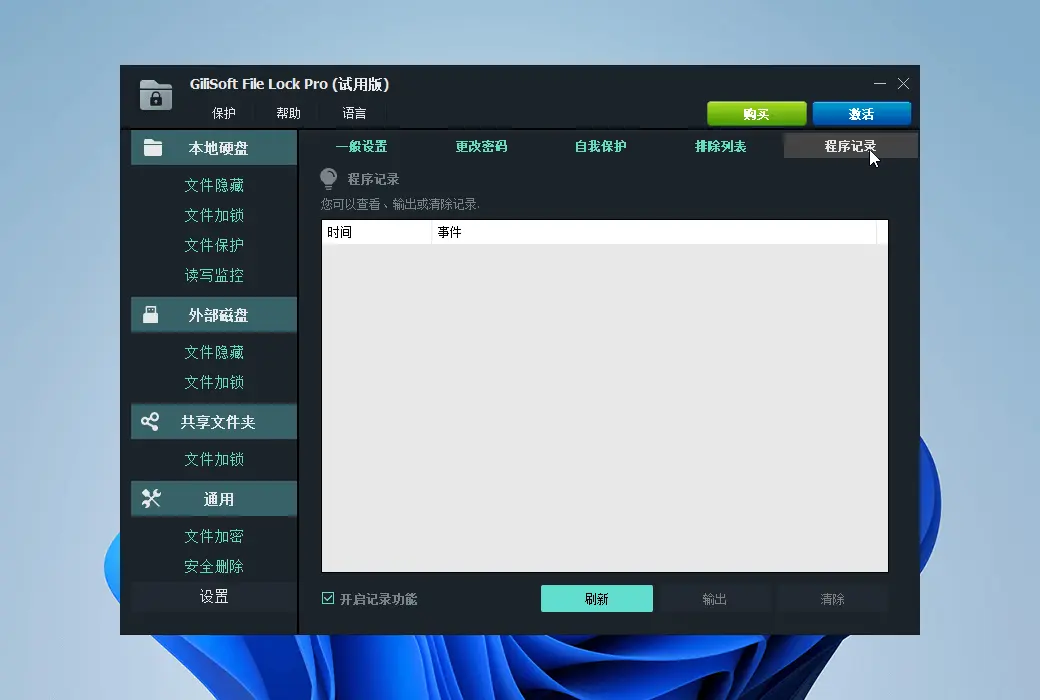Switch to the 更改密码 tab

[482, 146]
